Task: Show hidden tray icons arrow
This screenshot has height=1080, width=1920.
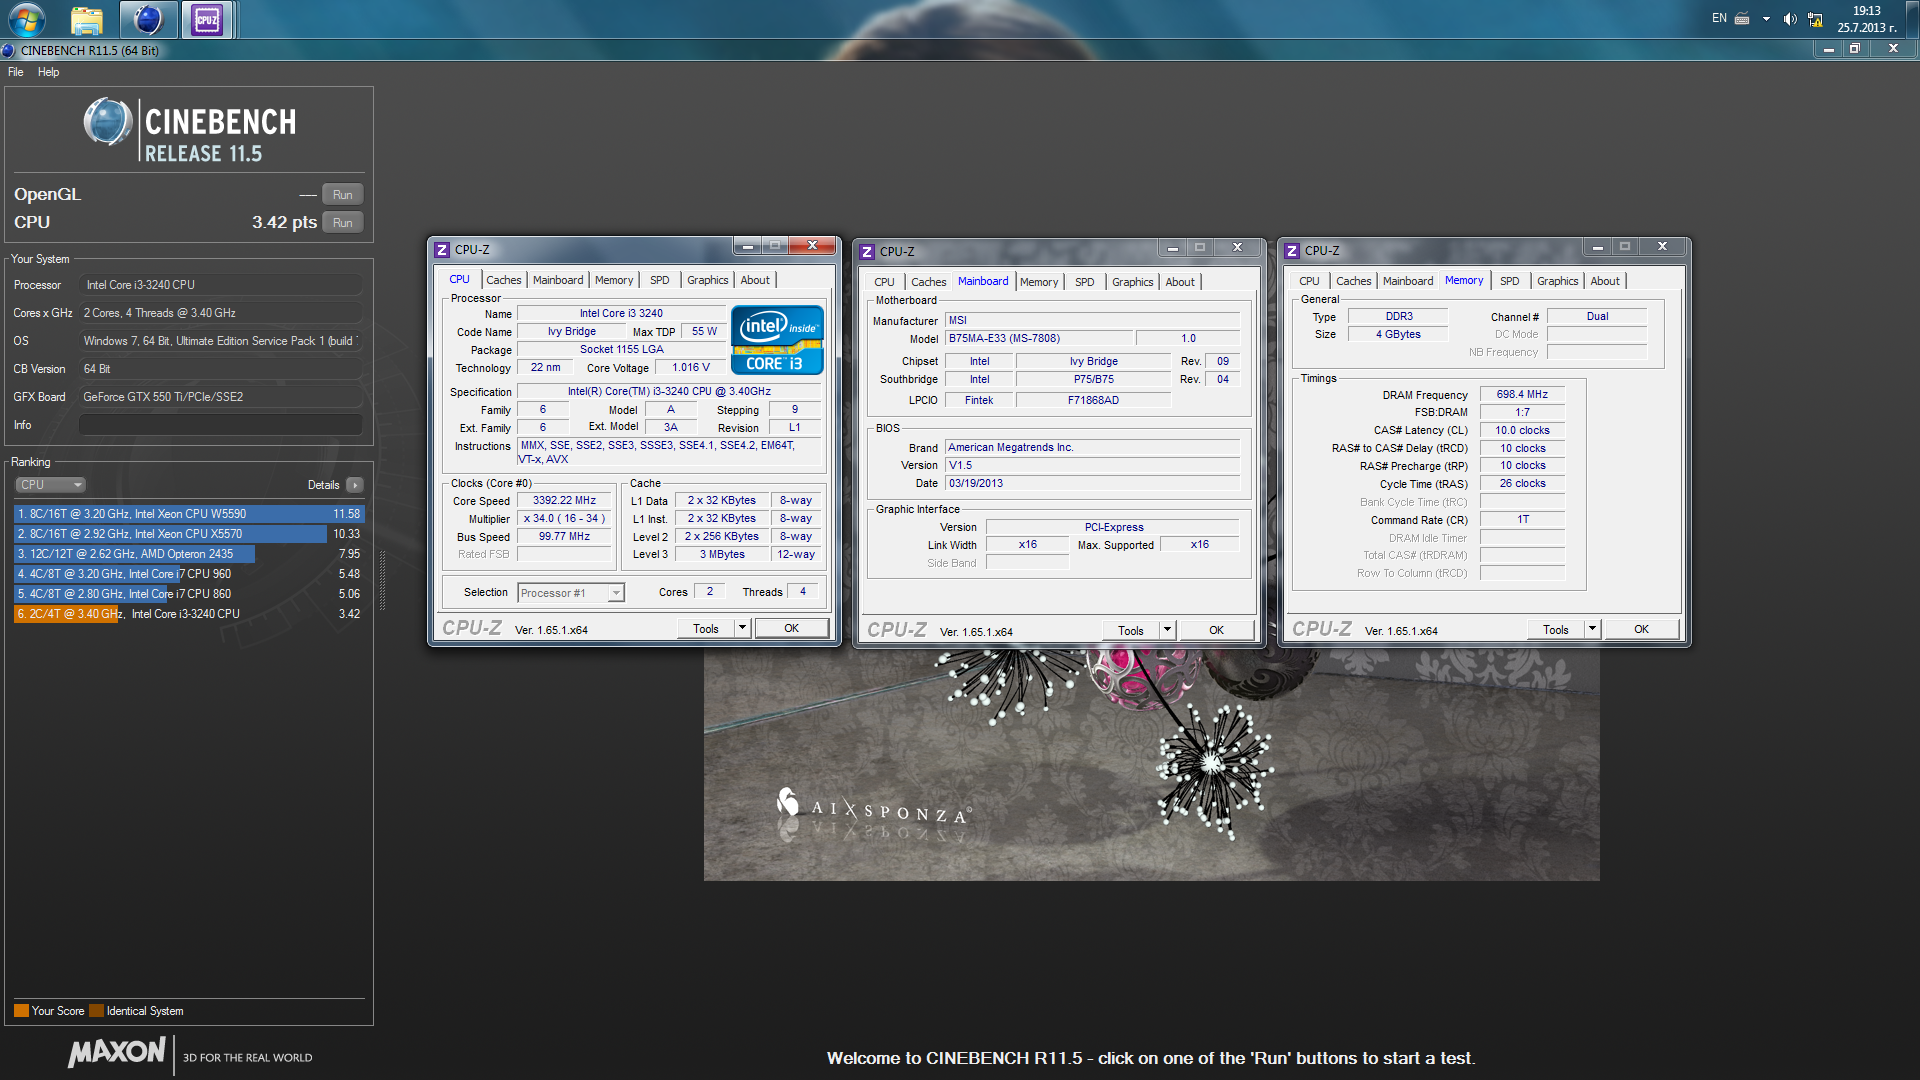Action: (1766, 19)
